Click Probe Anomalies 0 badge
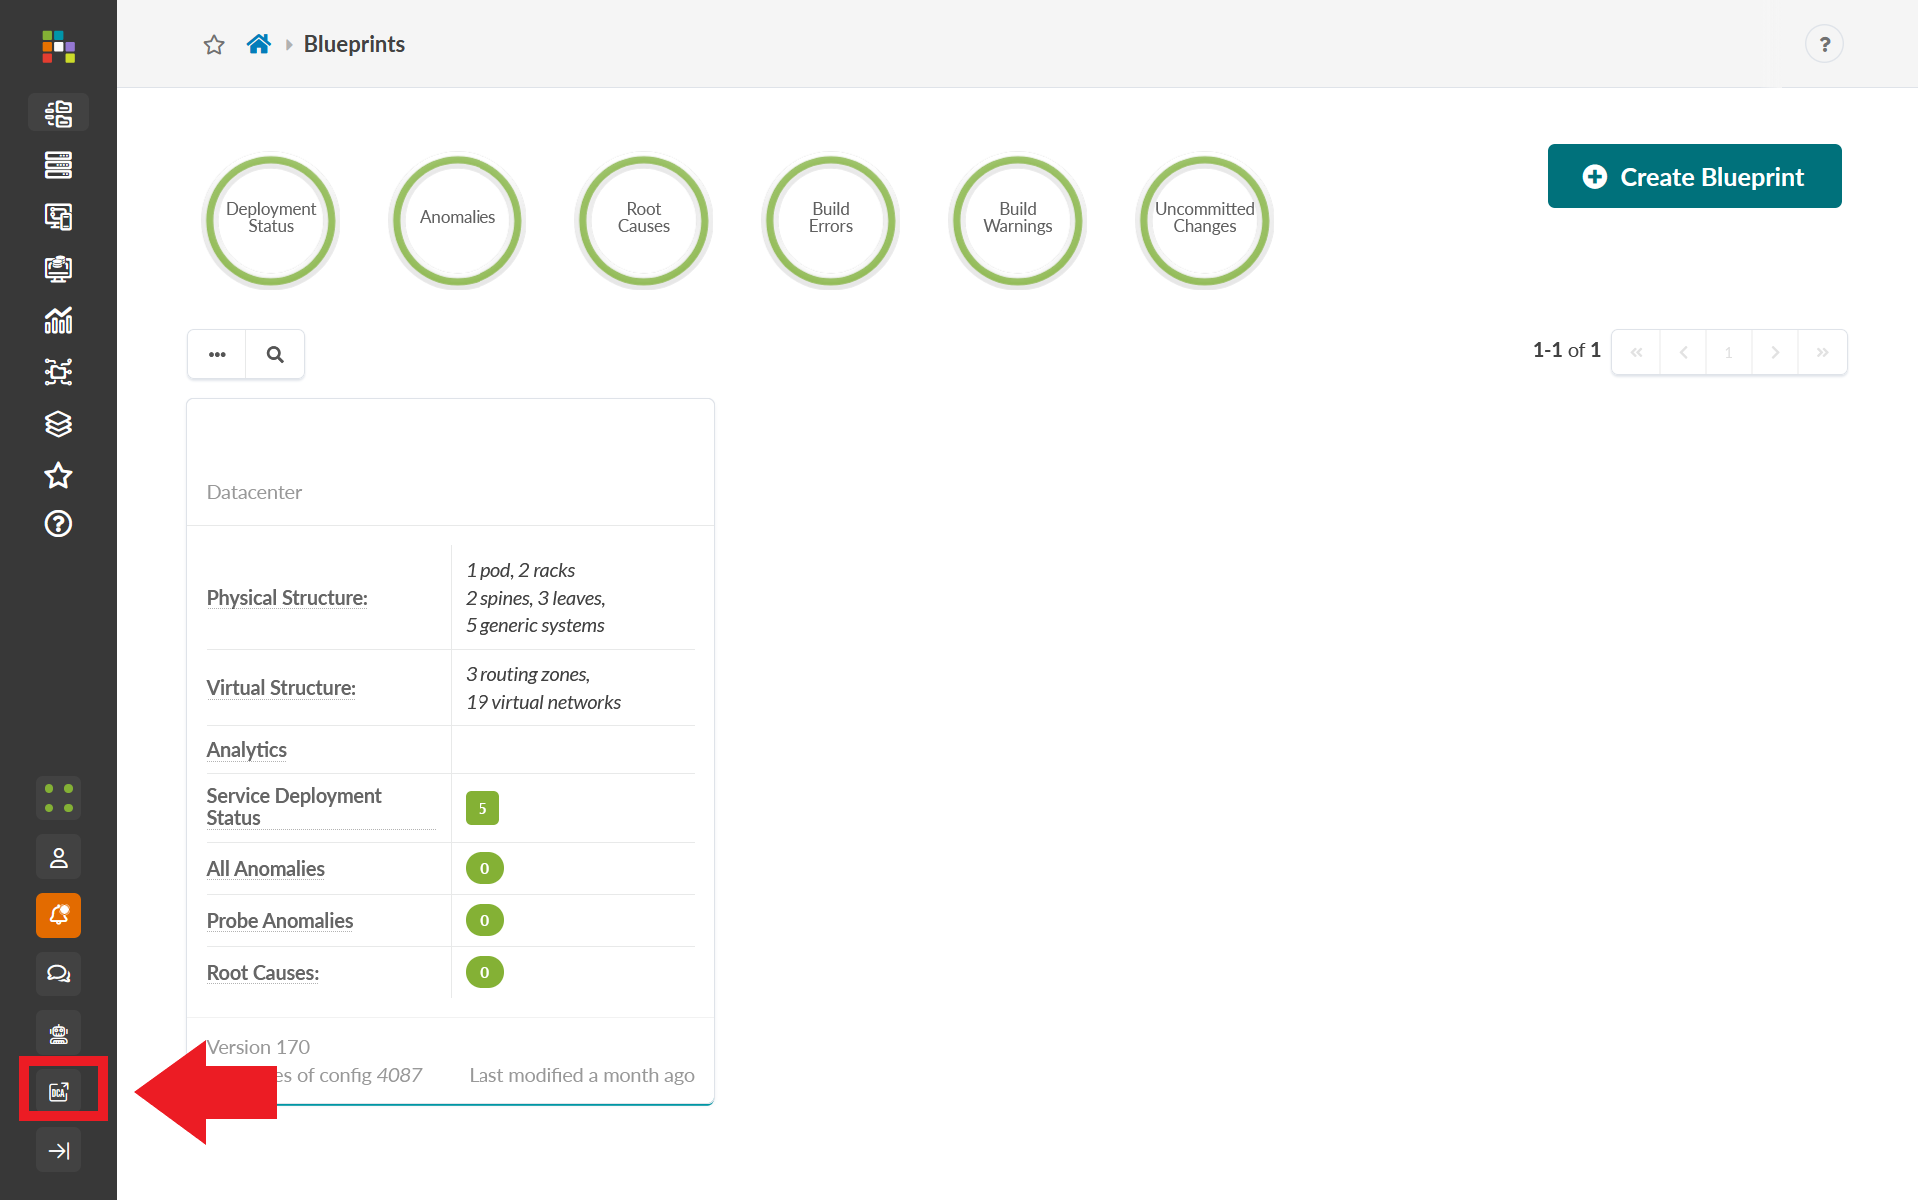This screenshot has width=1918, height=1200. pos(485,920)
